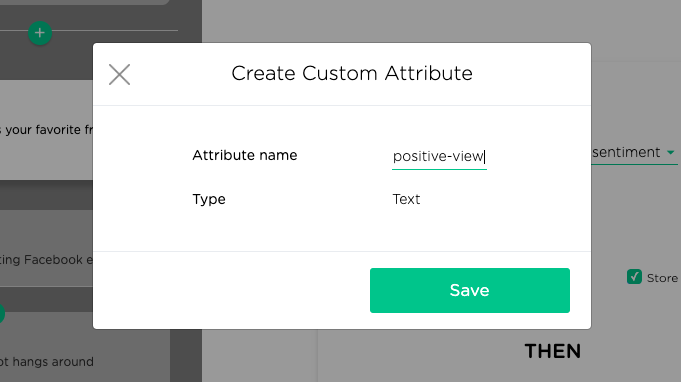Click the partial green circle at left edge
The width and height of the screenshot is (681, 382).
[2, 313]
